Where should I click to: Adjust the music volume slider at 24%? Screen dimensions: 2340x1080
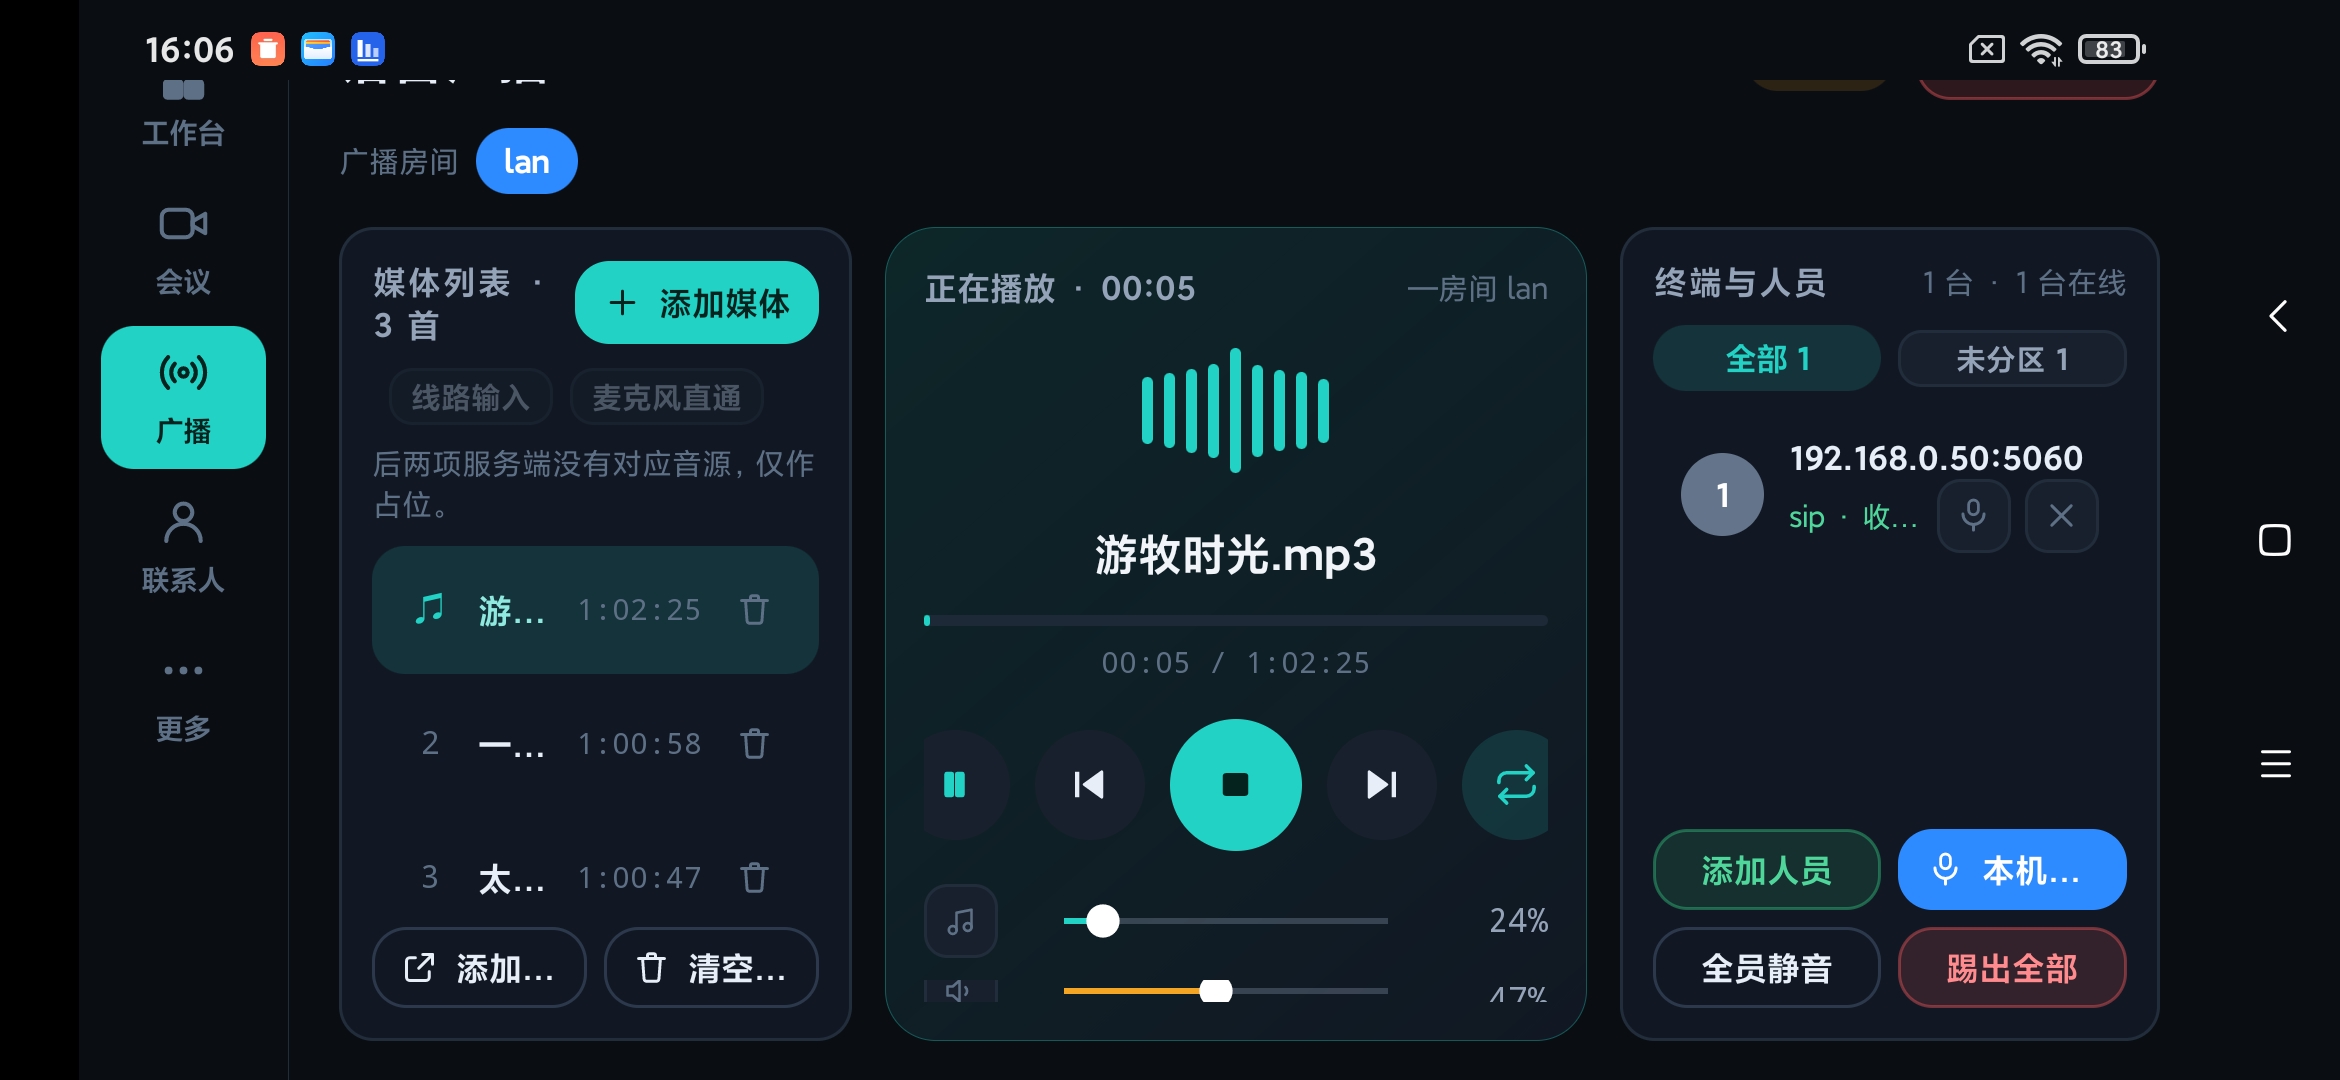[1225, 921]
